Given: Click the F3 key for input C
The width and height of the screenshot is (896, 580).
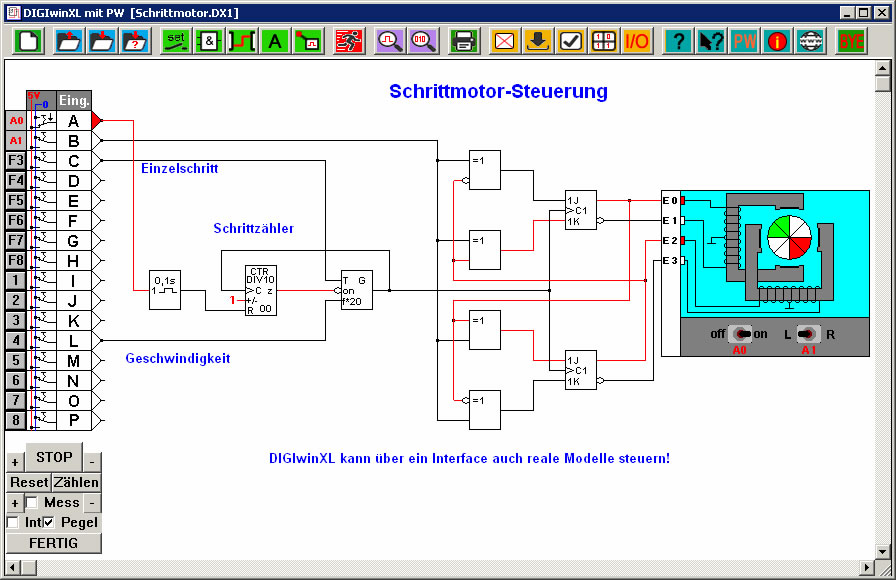Looking at the screenshot, I should 15,160.
